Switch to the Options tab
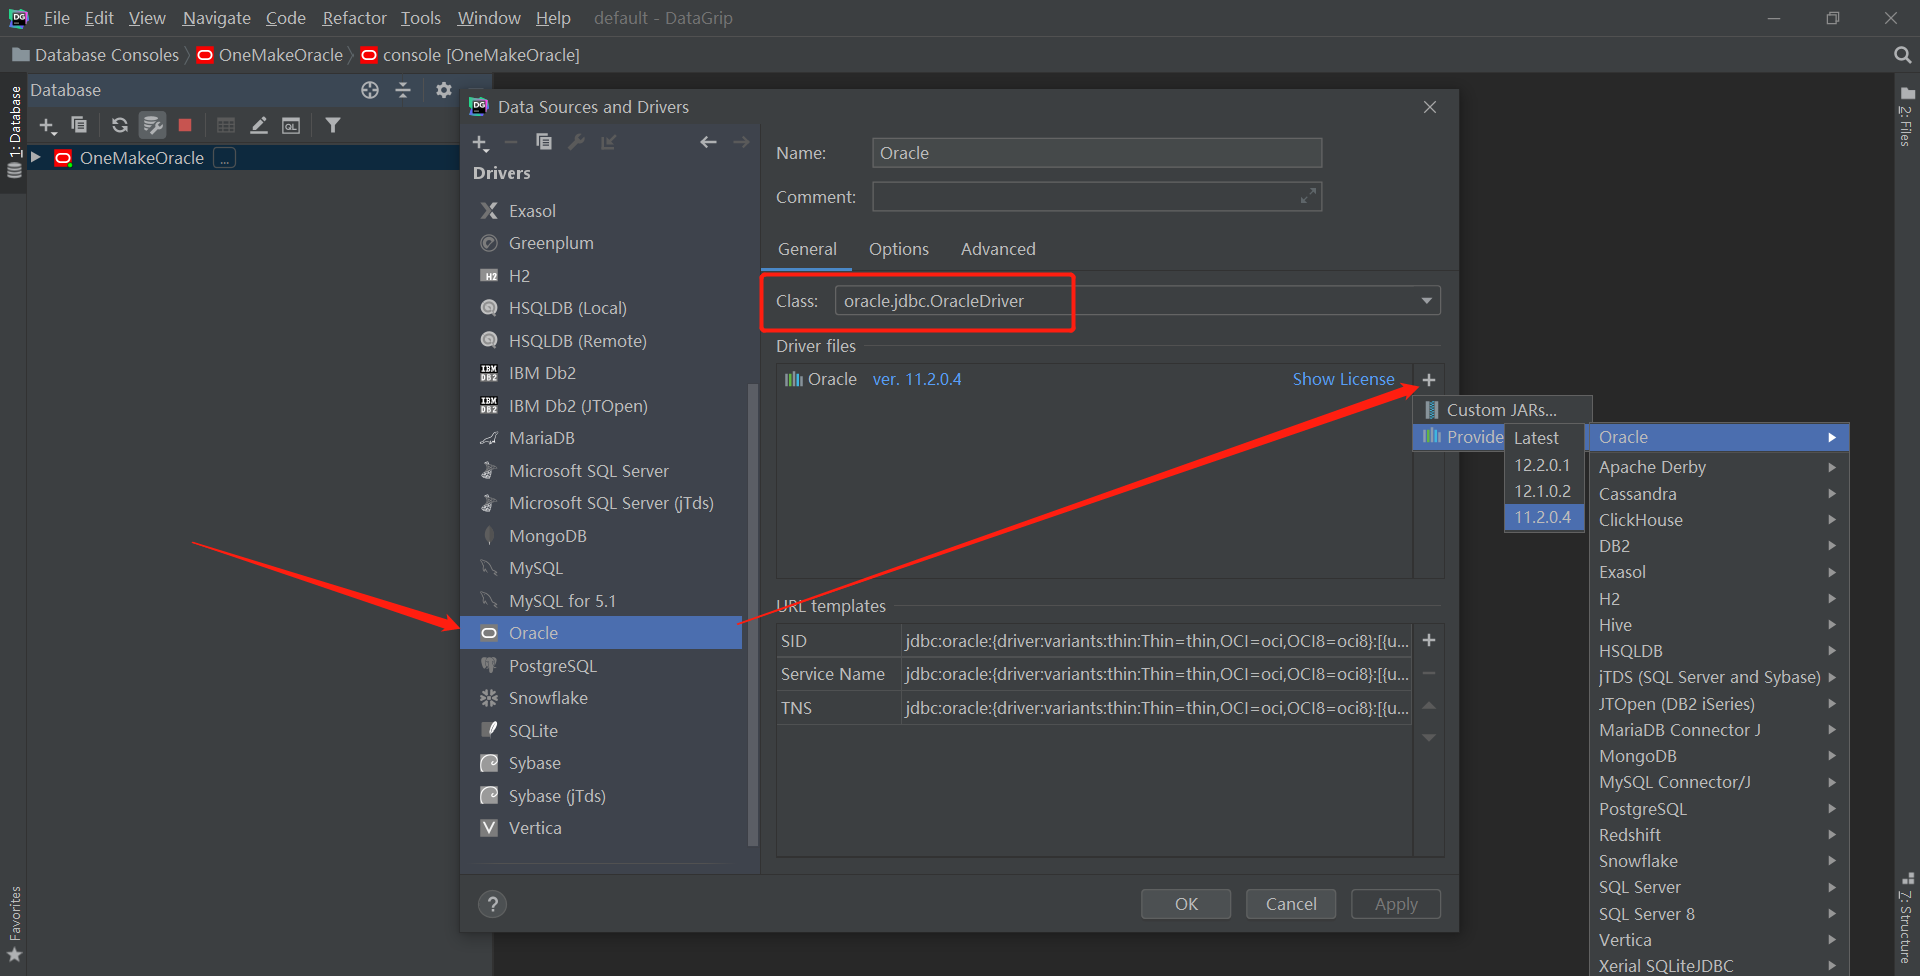The height and width of the screenshot is (976, 1920). point(898,249)
